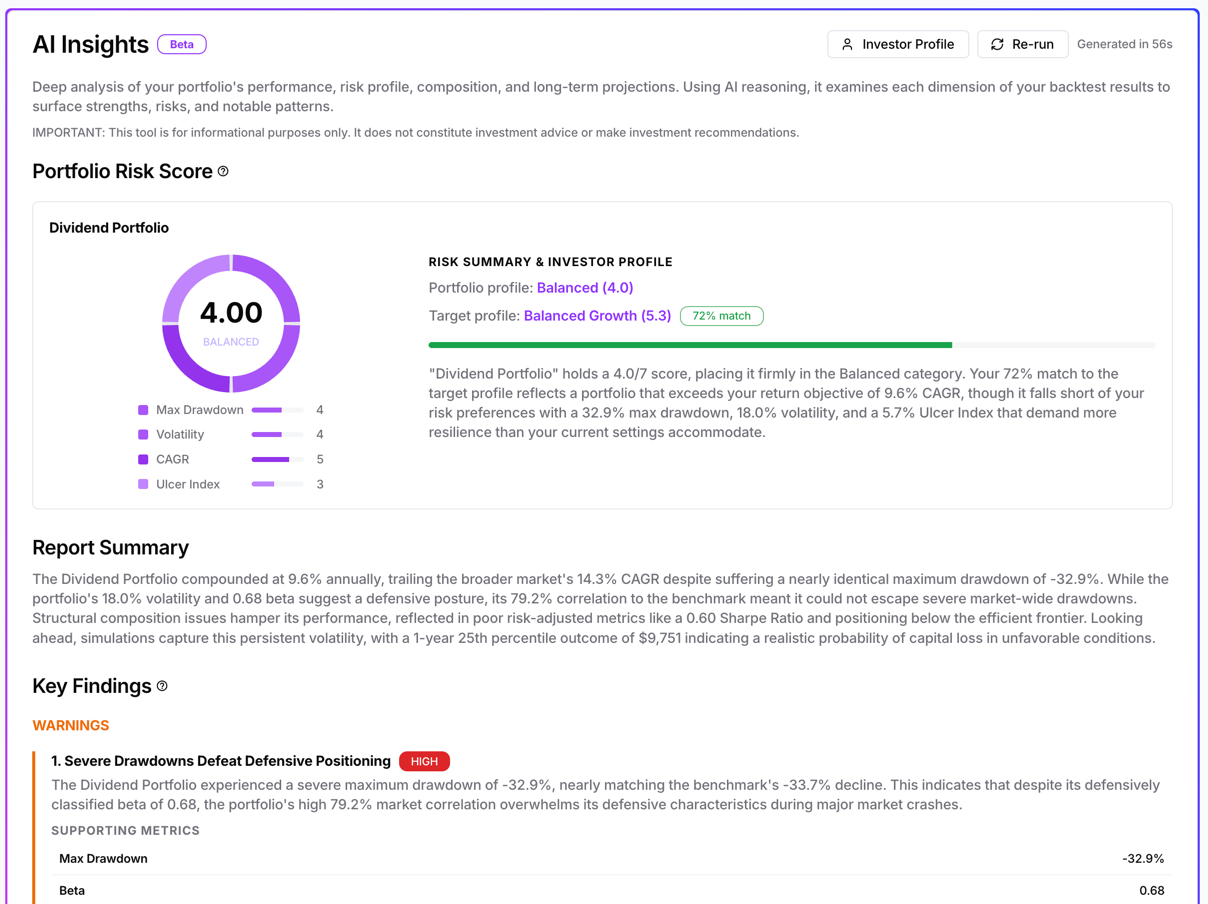Click the Max Drawdown legend square icon
The width and height of the screenshot is (1208, 904).
click(143, 410)
